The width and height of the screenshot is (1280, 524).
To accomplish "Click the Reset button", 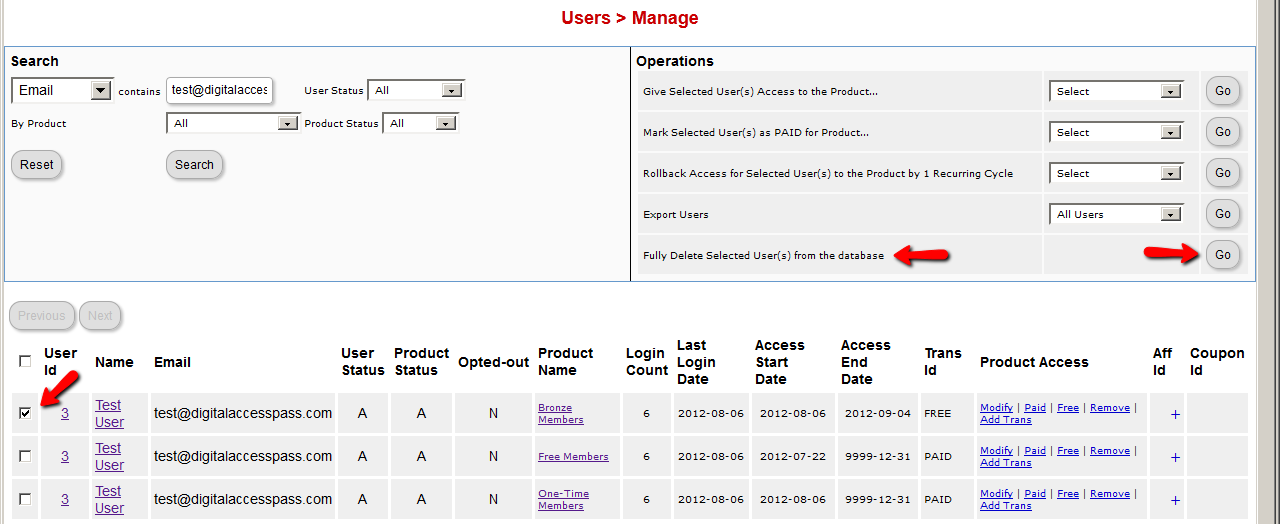I will point(37,165).
